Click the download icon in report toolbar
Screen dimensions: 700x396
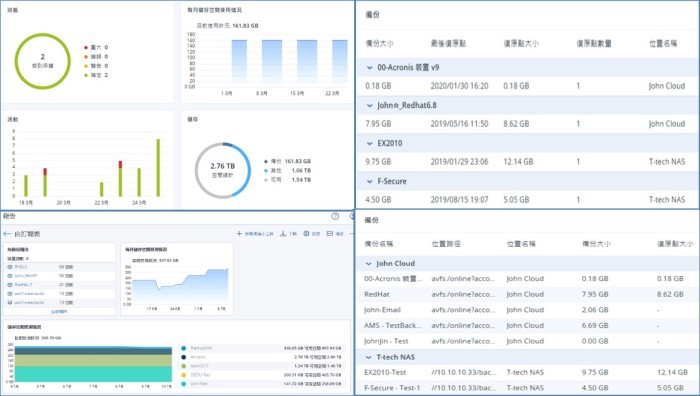coord(283,233)
